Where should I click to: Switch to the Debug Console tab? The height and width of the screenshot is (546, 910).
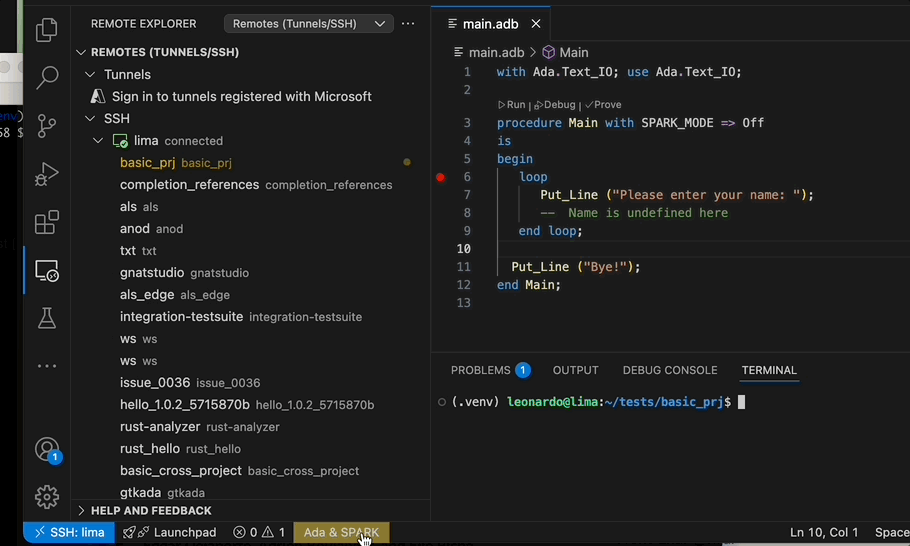coord(669,370)
